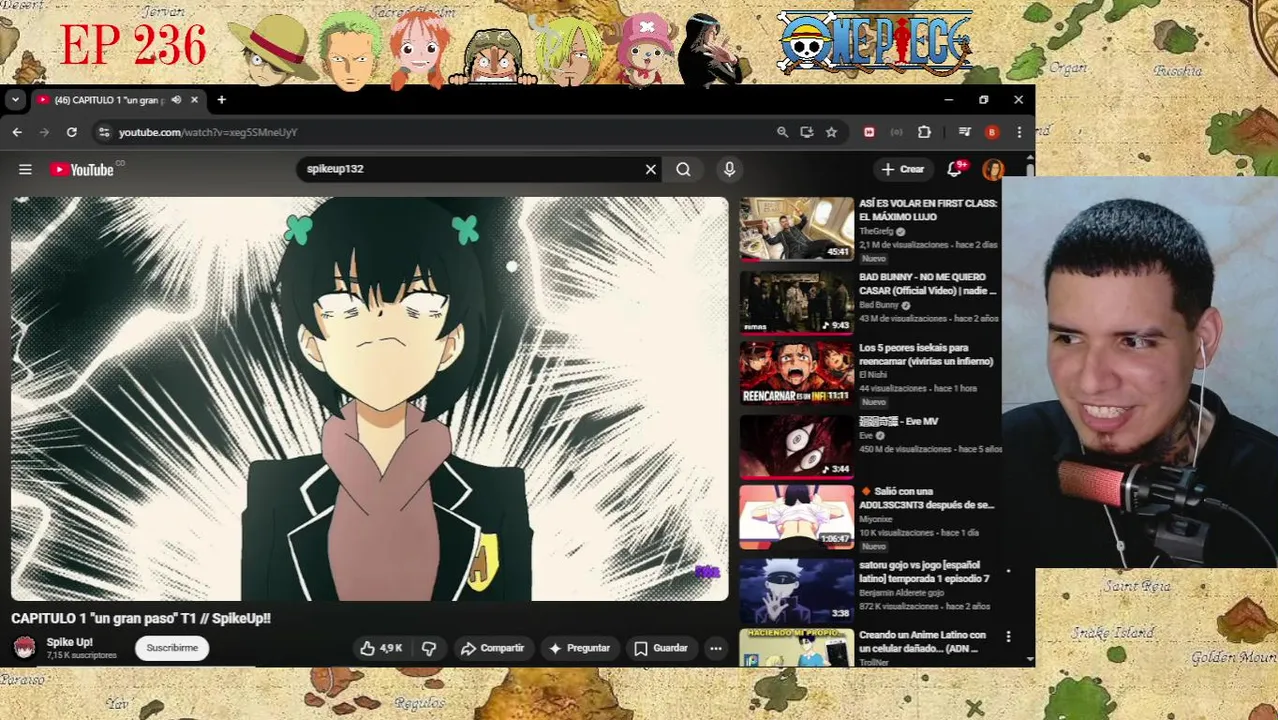Save the video with Guardar
This screenshot has height=720, width=1278.
(x=661, y=648)
